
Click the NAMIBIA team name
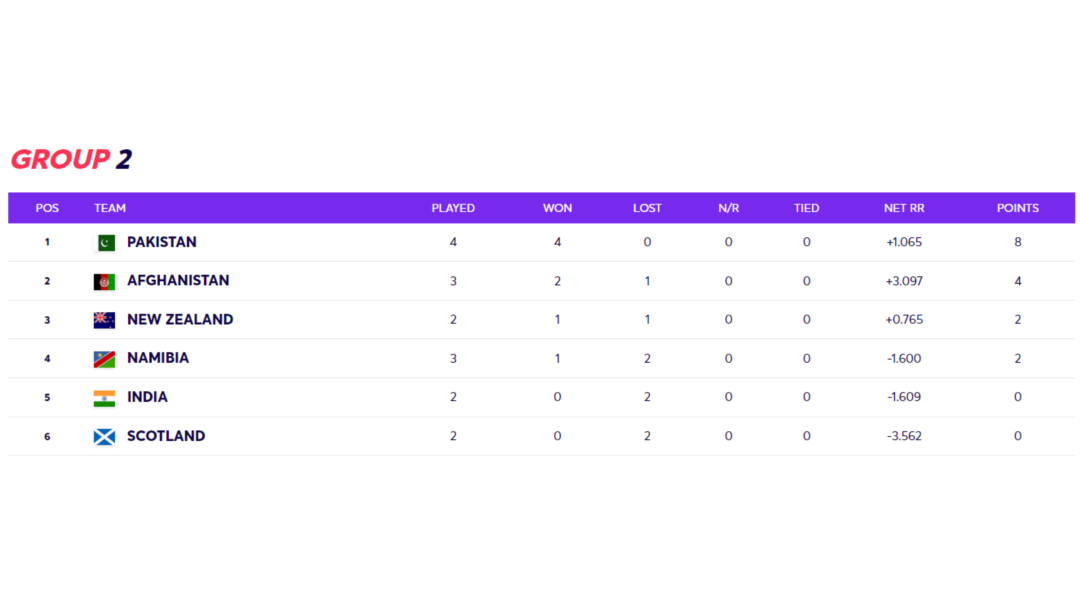(x=158, y=358)
